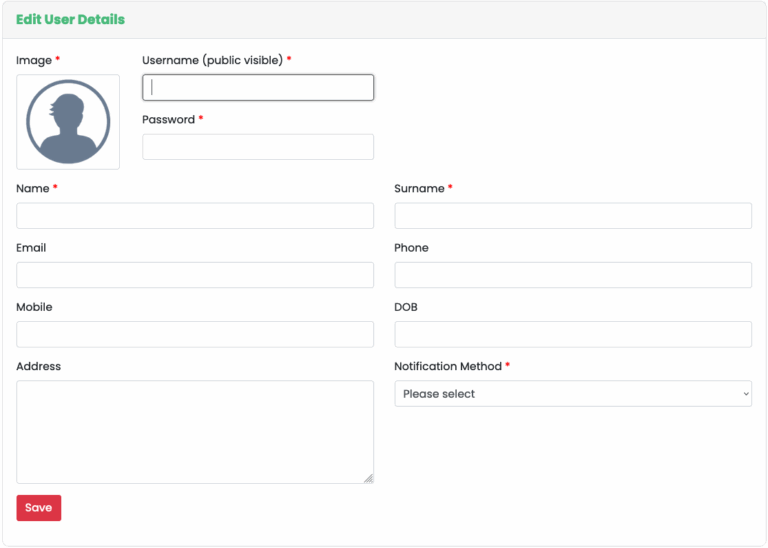768x548 pixels.
Task: Click the resize handle of the Address textarea
Action: (368, 478)
